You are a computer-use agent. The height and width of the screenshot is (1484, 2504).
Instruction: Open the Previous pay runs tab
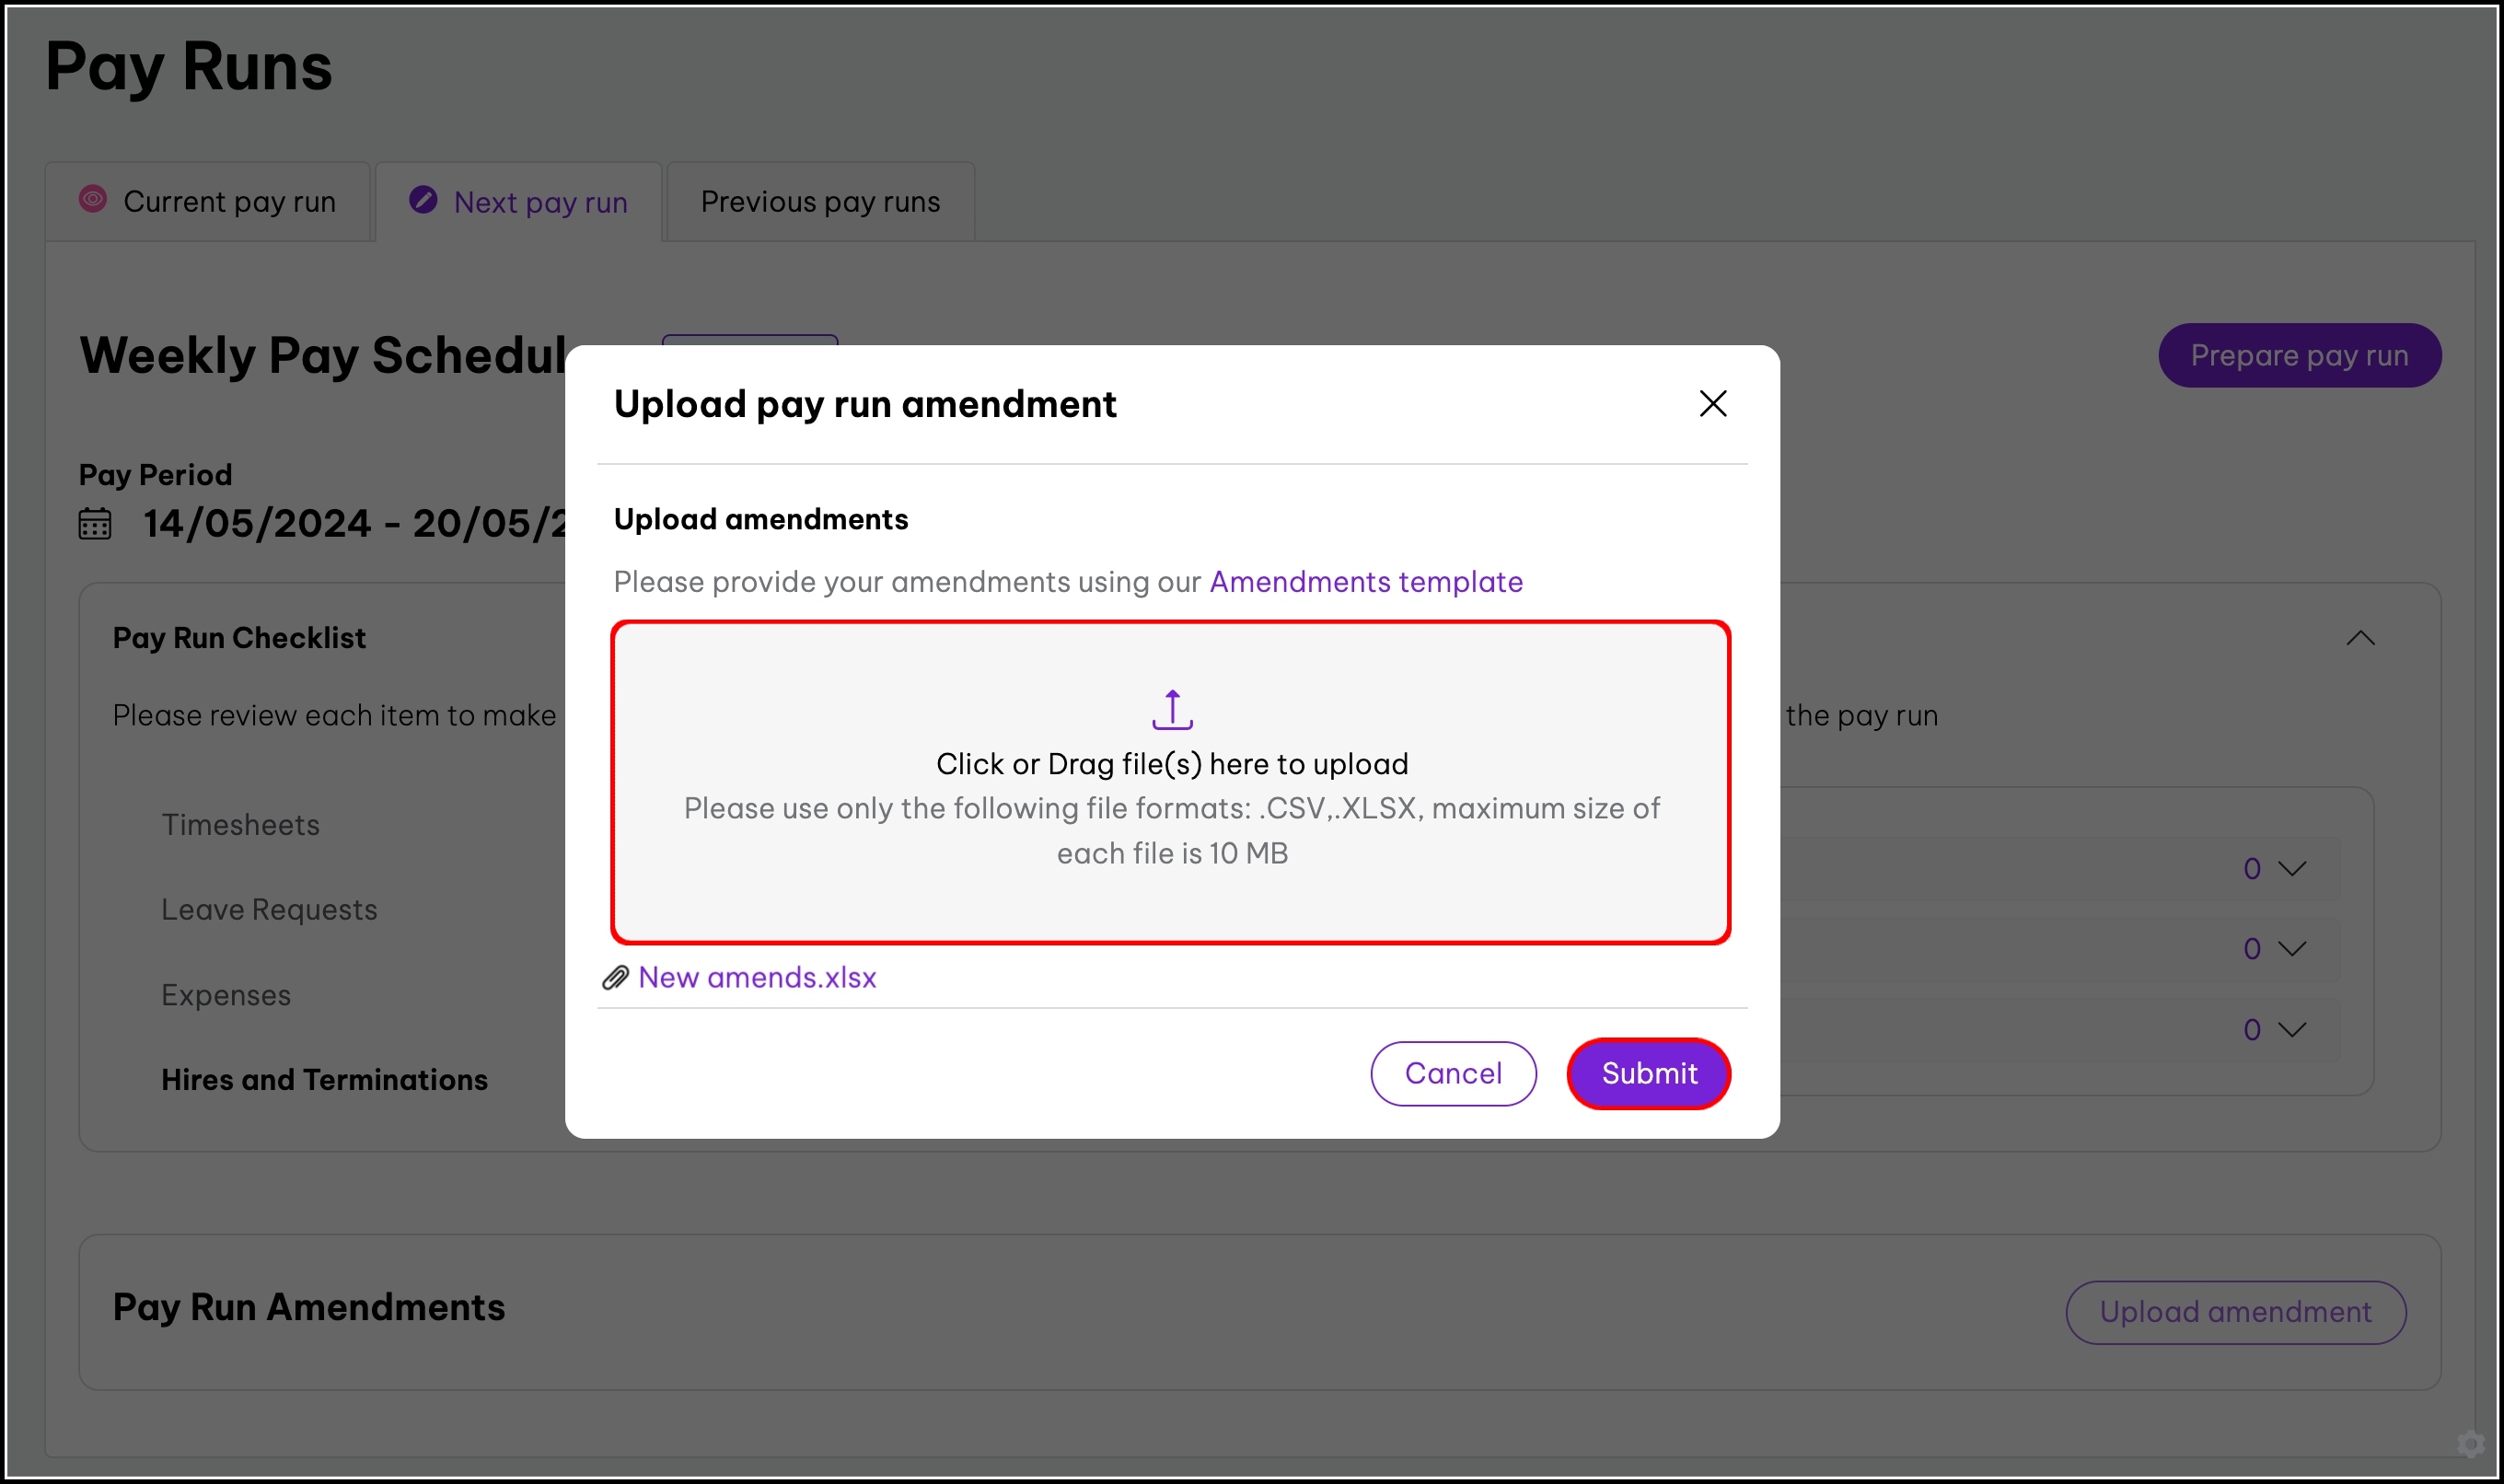coord(820,202)
